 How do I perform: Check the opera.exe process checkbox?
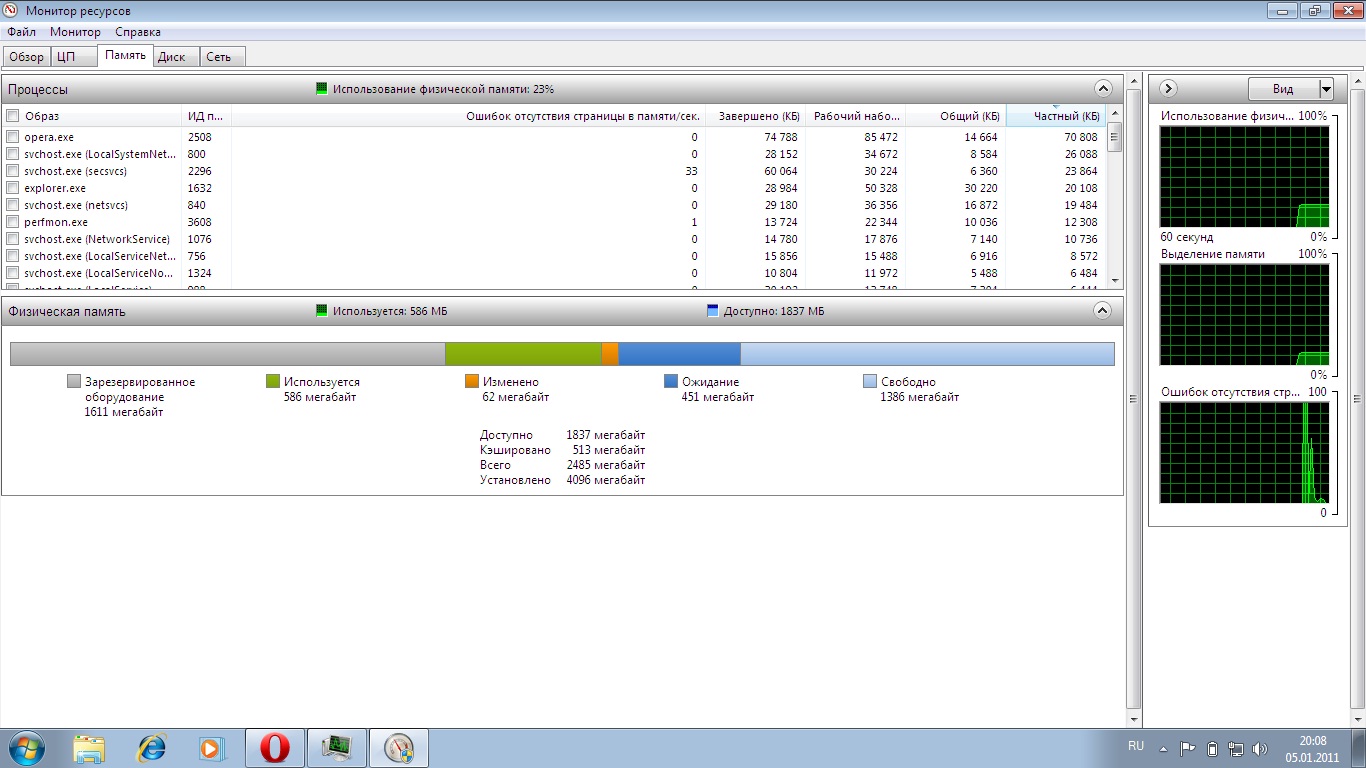click(x=13, y=137)
